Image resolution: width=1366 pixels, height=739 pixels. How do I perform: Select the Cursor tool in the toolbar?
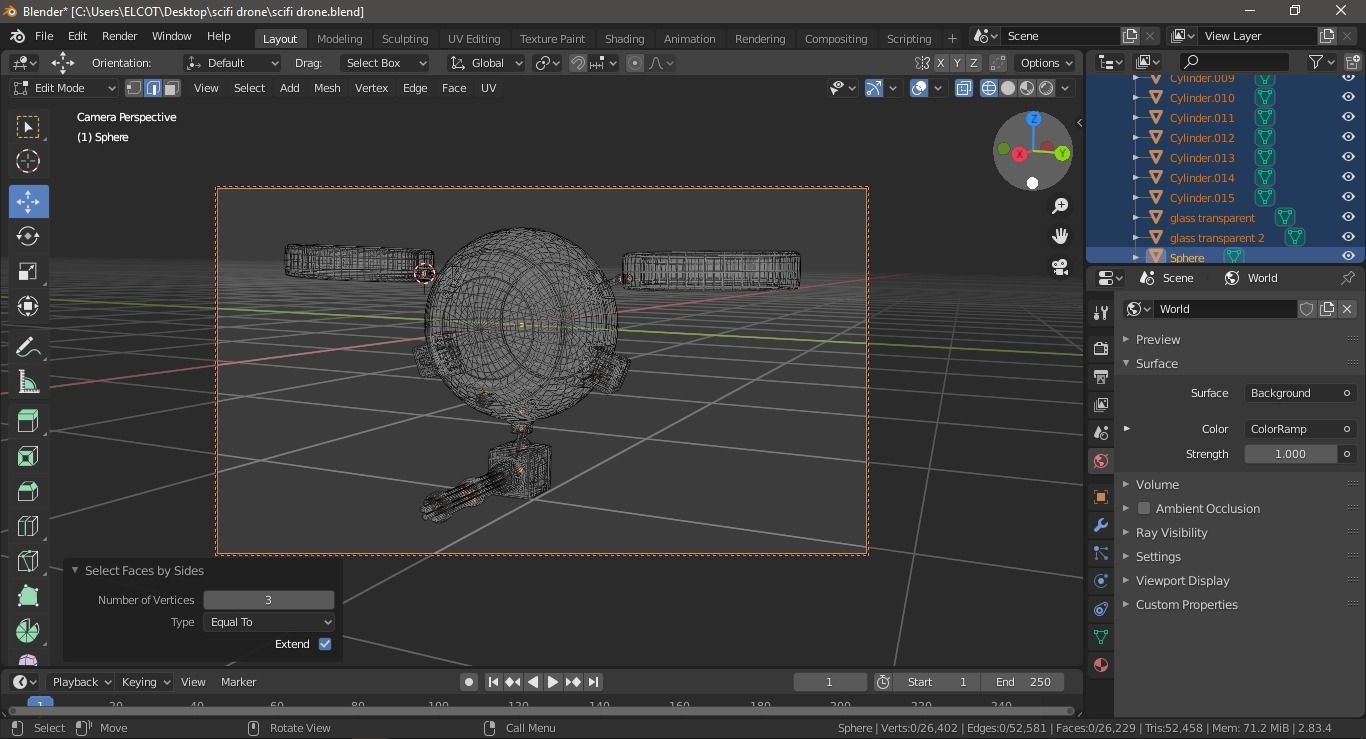click(x=27, y=161)
